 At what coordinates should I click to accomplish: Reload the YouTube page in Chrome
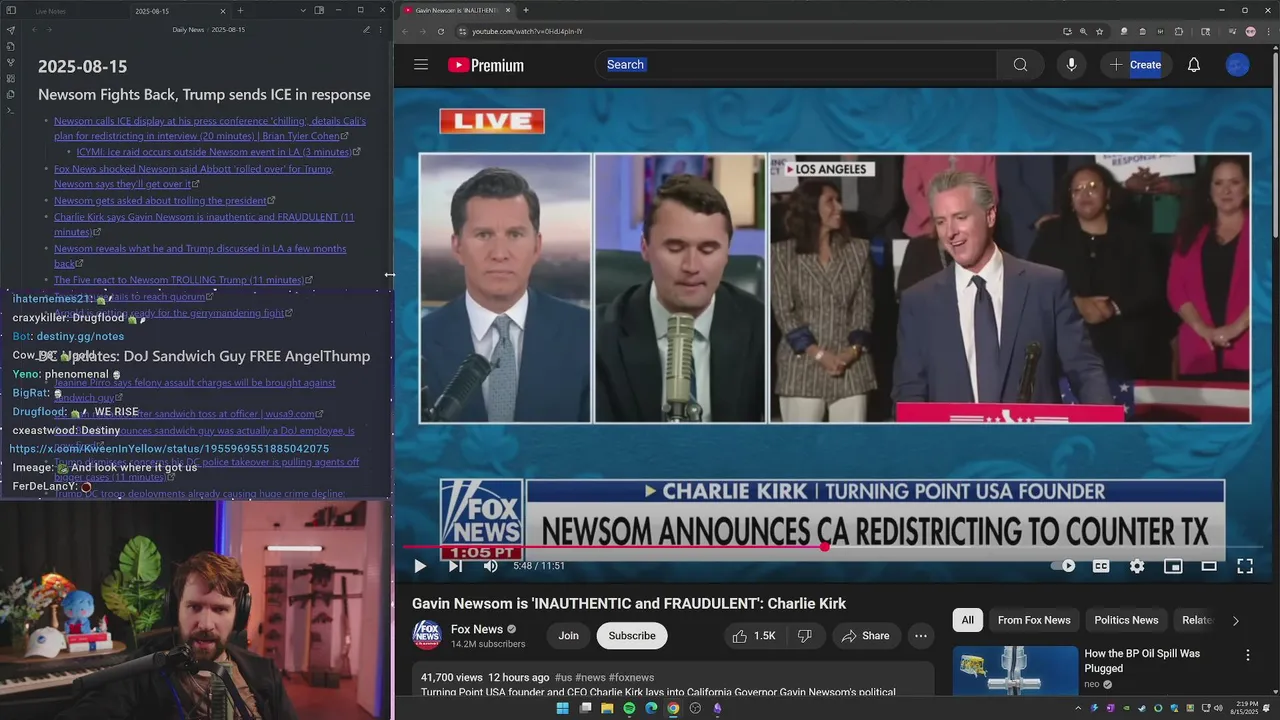point(441,31)
